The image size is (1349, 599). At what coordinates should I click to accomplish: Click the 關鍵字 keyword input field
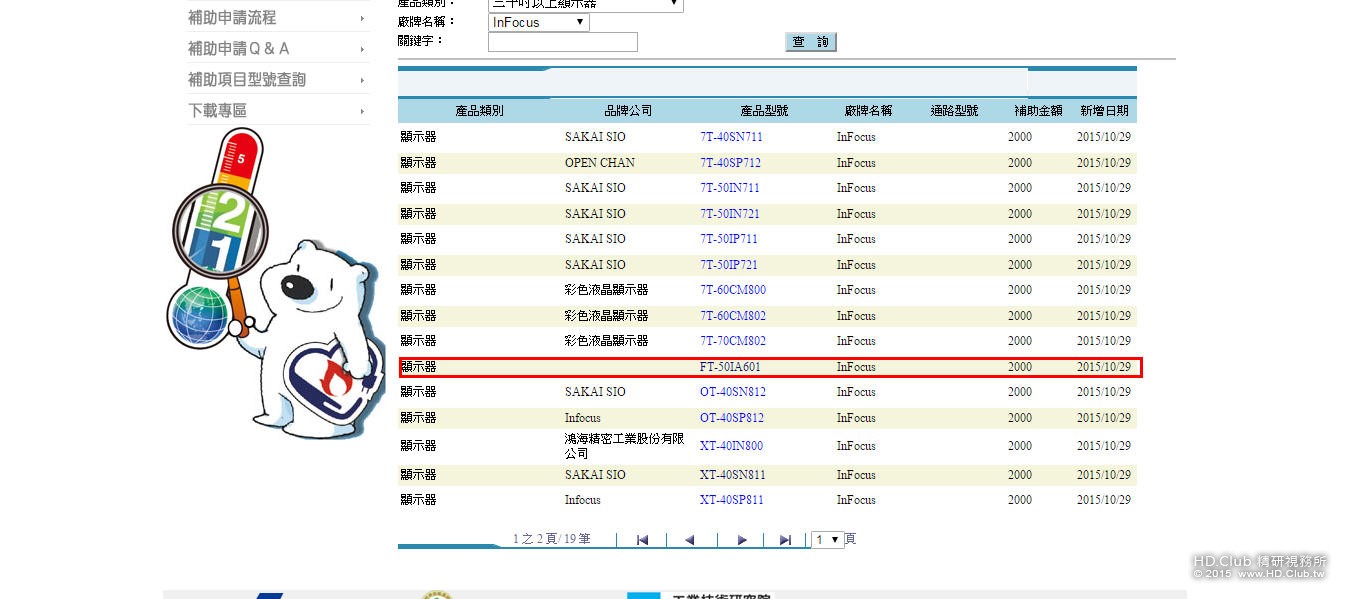coord(562,42)
